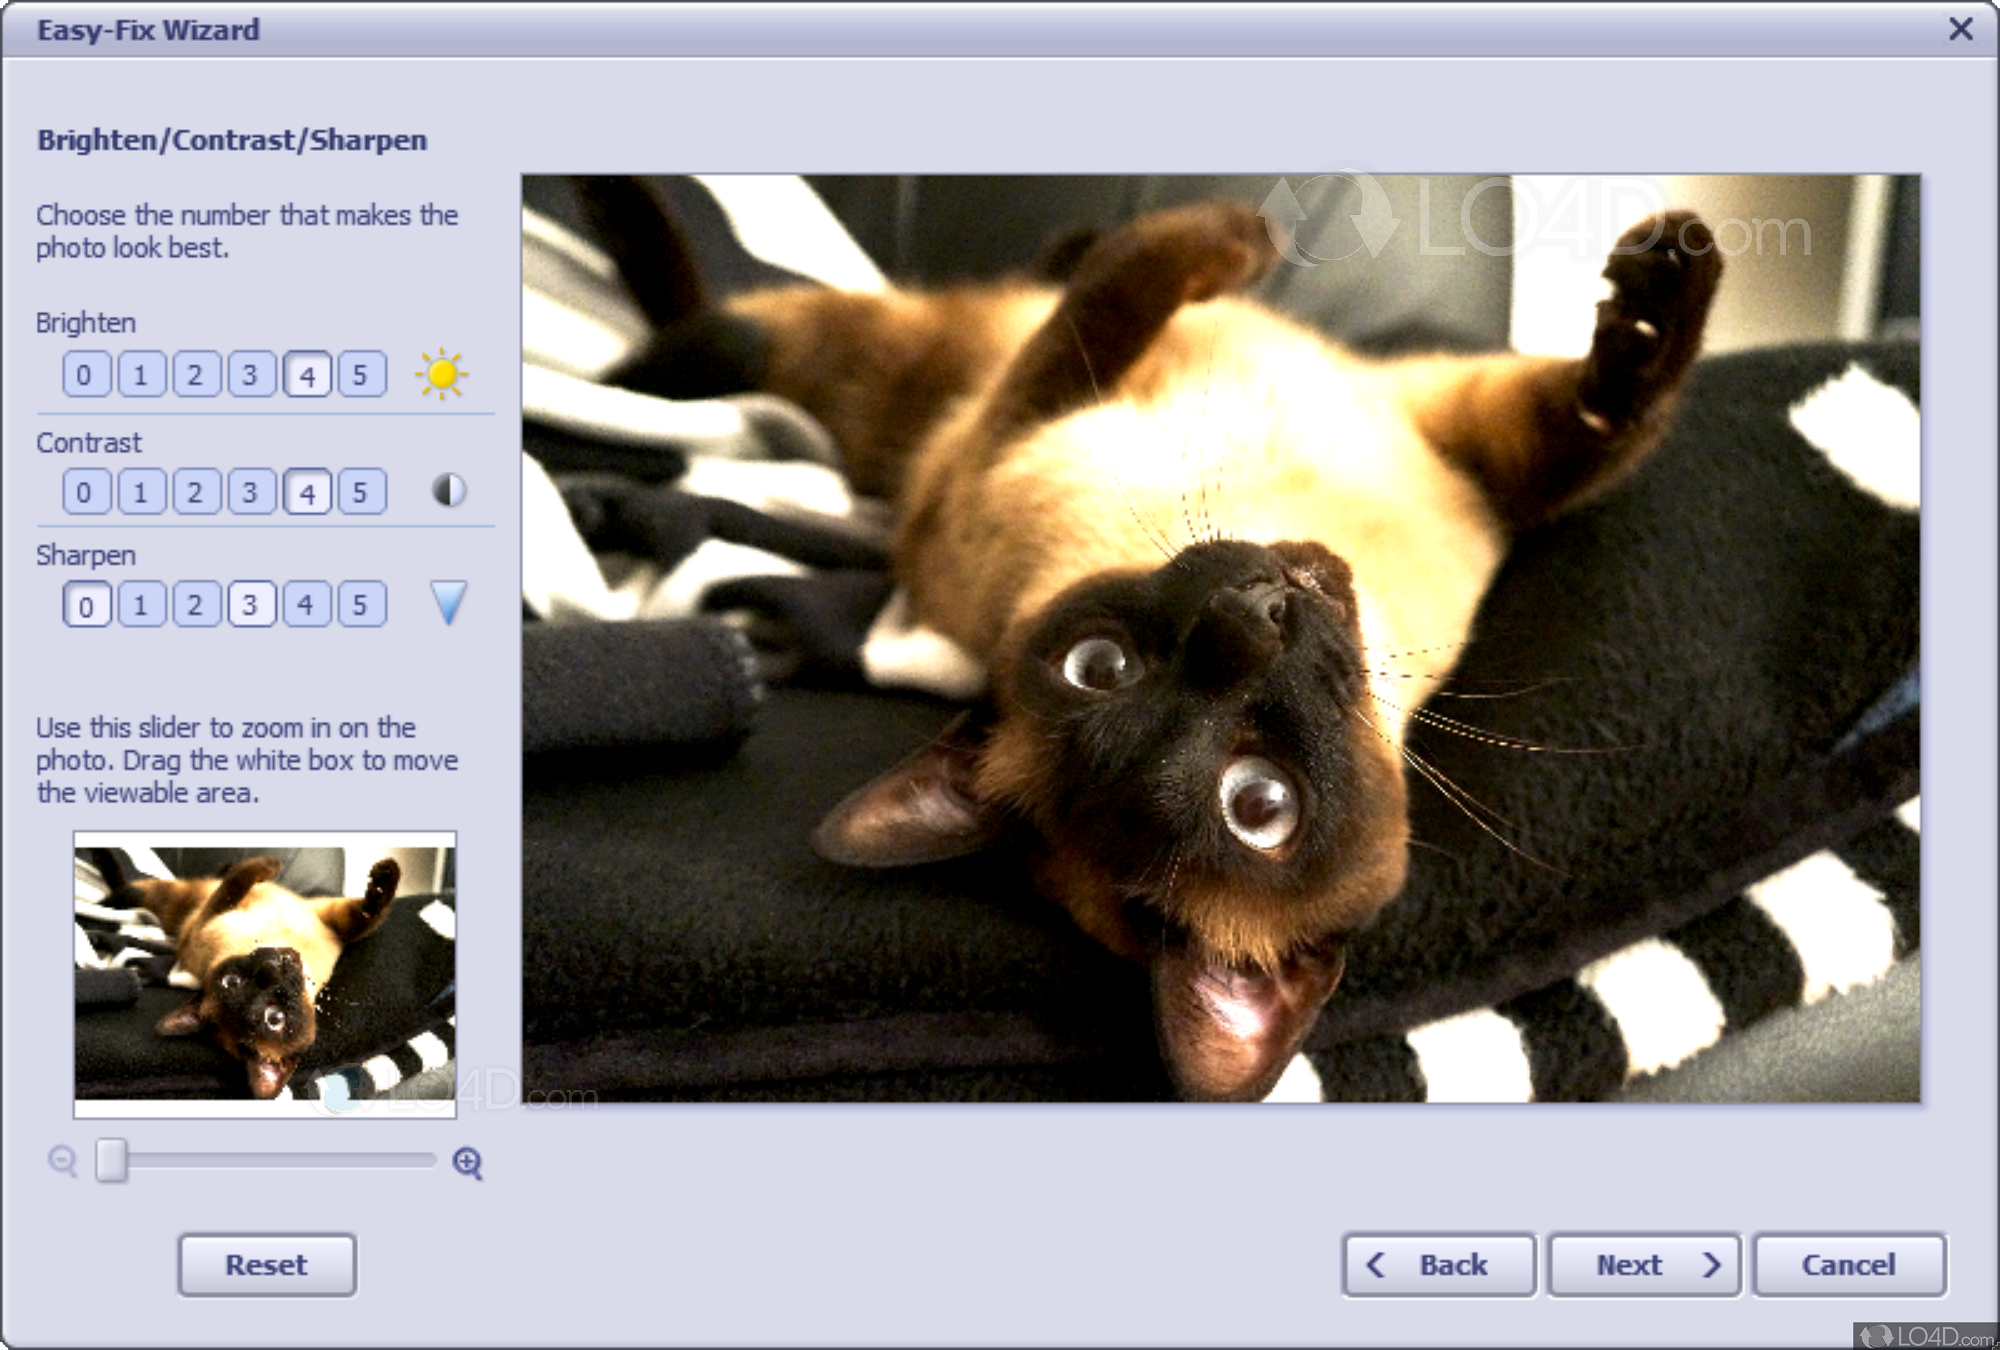This screenshot has width=2000, height=1350.
Task: Set Brighten level to 1
Action: [141, 374]
